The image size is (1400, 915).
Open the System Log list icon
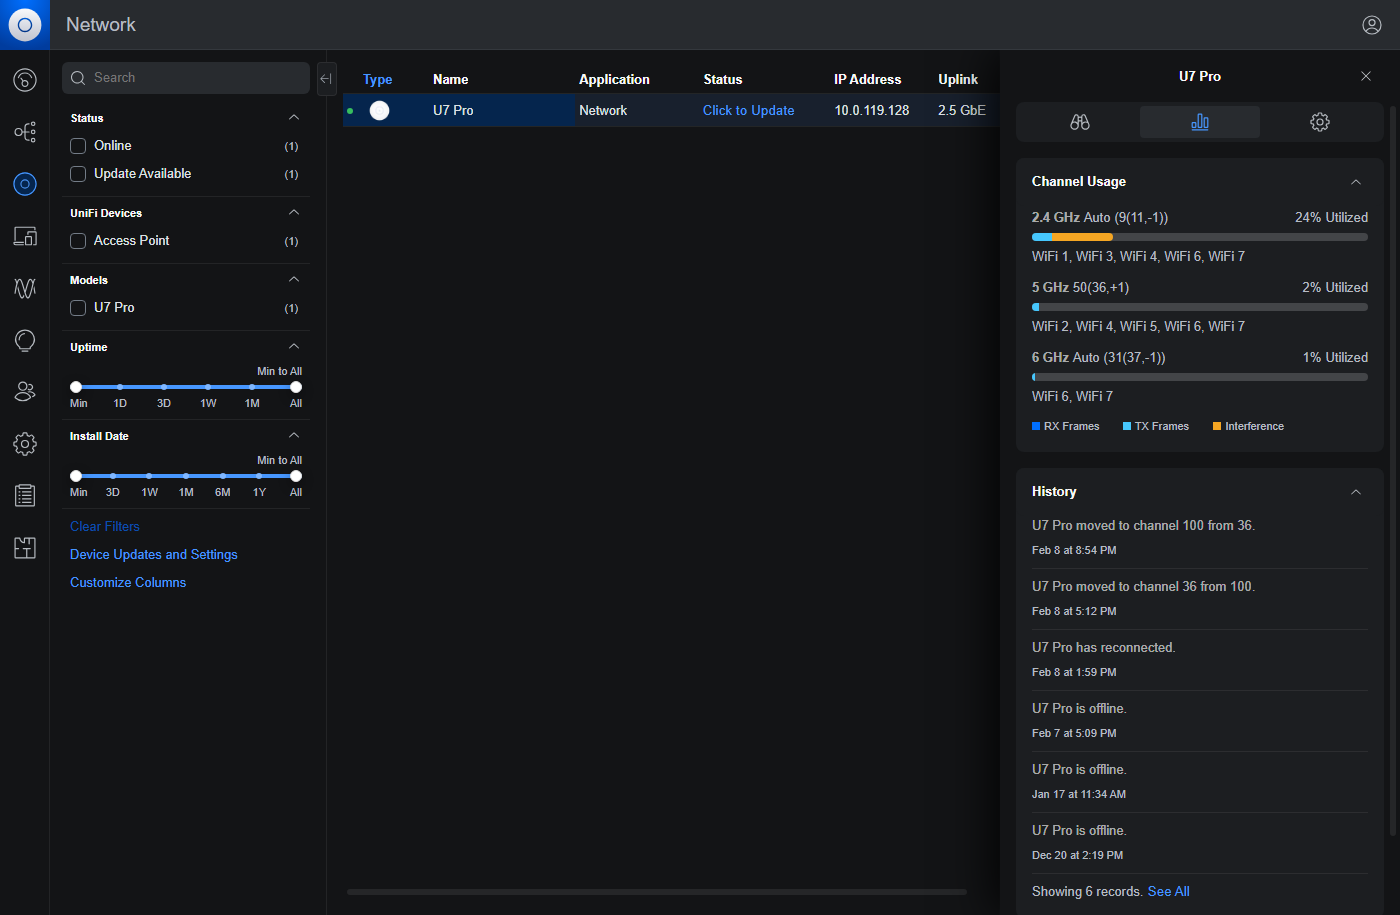click(x=25, y=495)
